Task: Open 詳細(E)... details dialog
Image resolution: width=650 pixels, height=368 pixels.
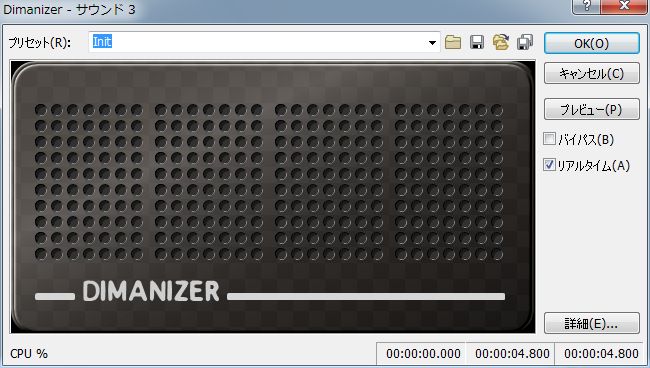Action: tap(592, 323)
